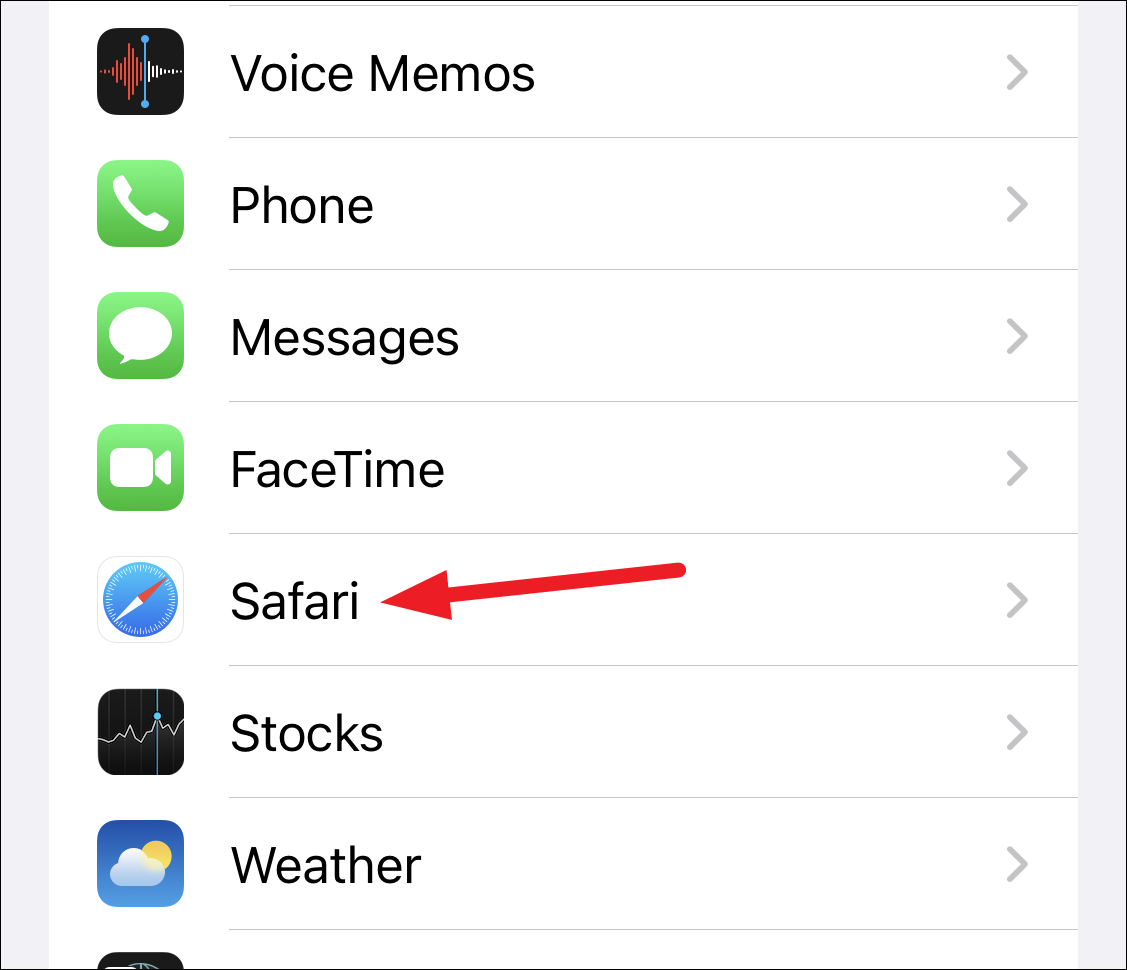Screen dimensions: 1127x970
Task: Open the Phone settings entry text
Action: (x=302, y=205)
